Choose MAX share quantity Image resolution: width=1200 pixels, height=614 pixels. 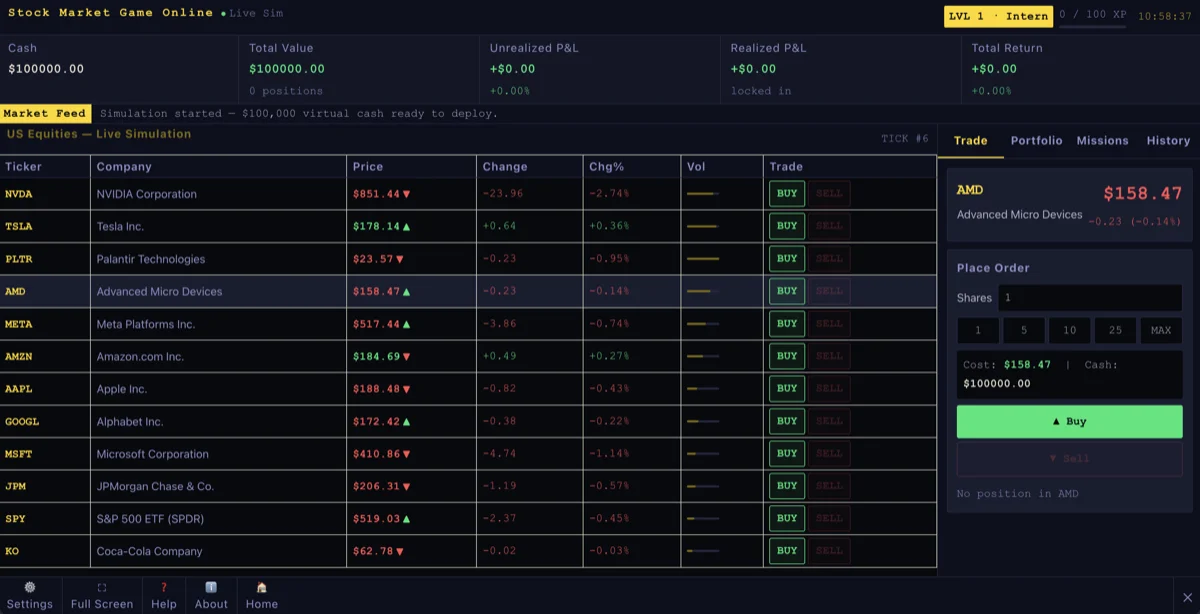[1161, 330]
